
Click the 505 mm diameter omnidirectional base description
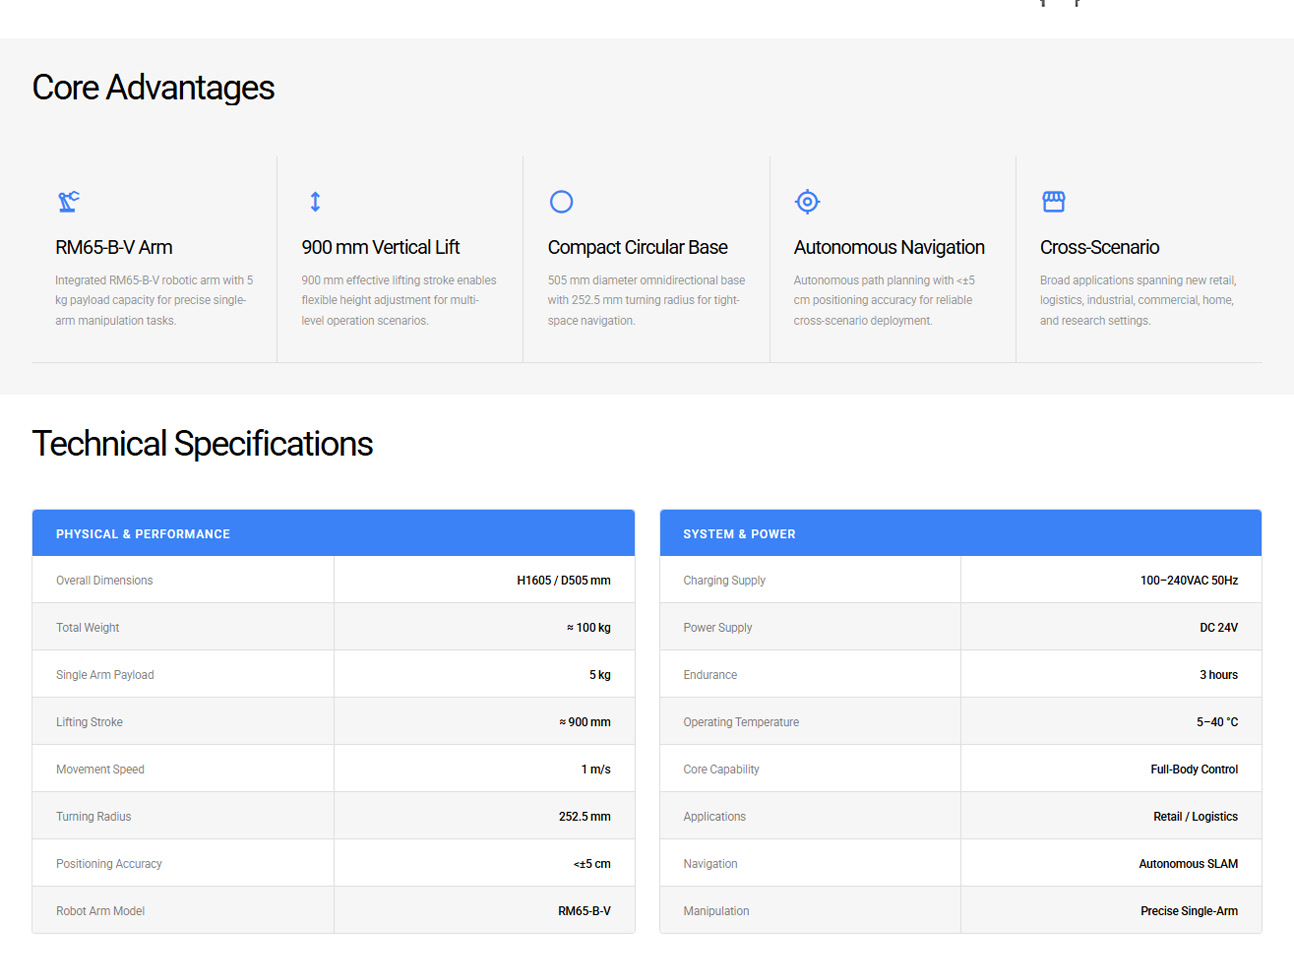pos(646,300)
